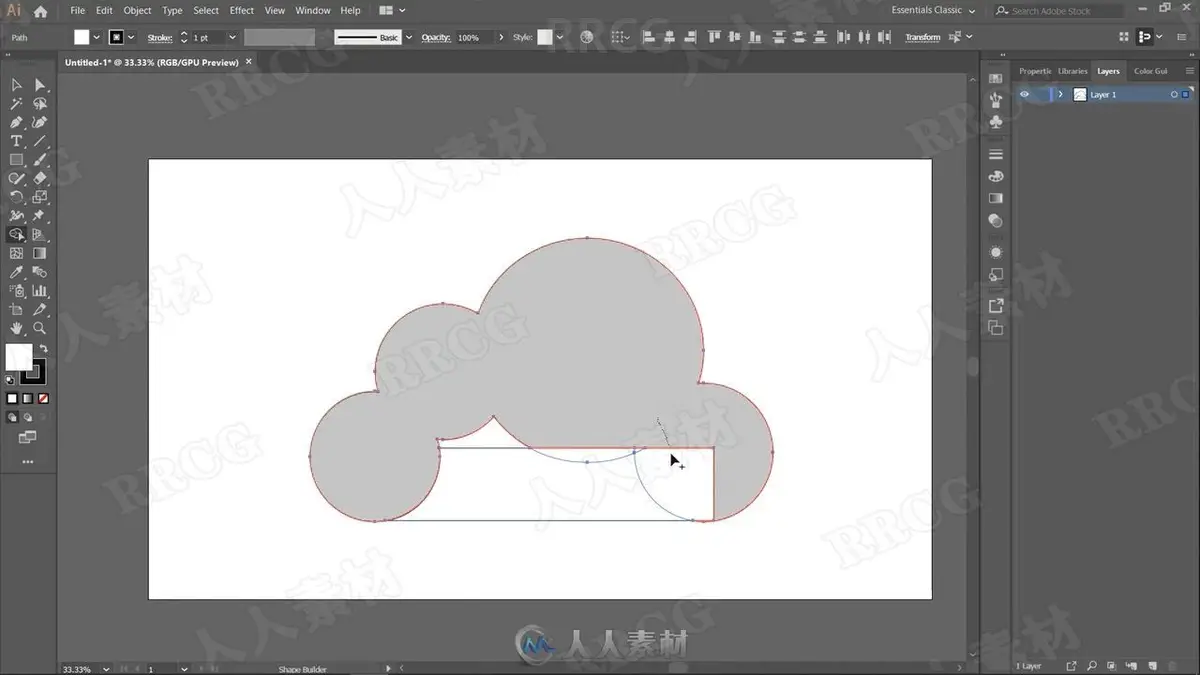Image resolution: width=1200 pixels, height=675 pixels.
Task: Switch to the Properties panel tab
Action: 1035,71
